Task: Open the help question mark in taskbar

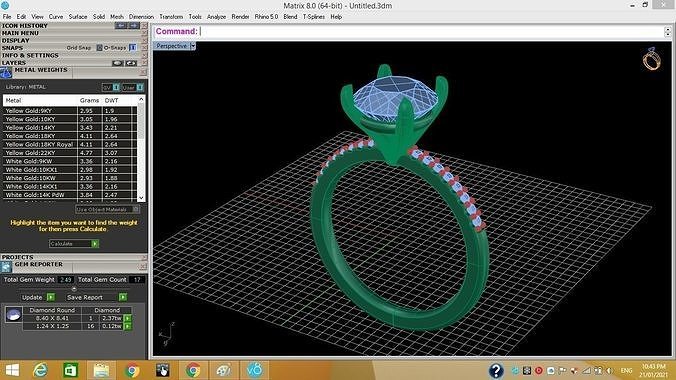Action: (496, 371)
